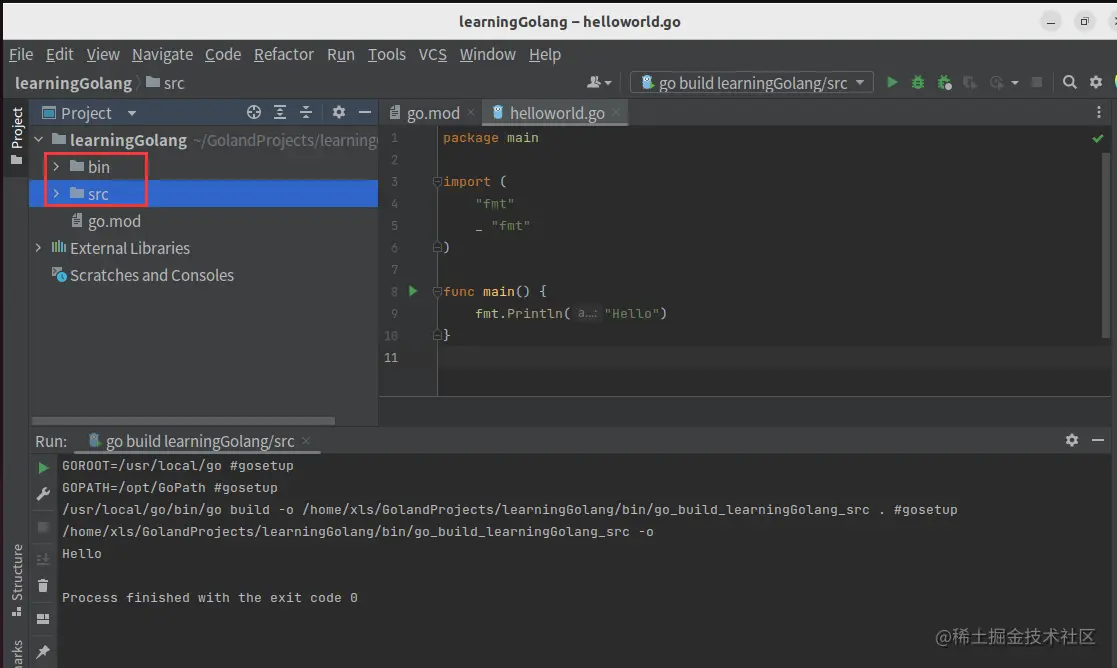Run with coverage from the toolbar
Screen dimensions: 1117x668
(x=945, y=83)
